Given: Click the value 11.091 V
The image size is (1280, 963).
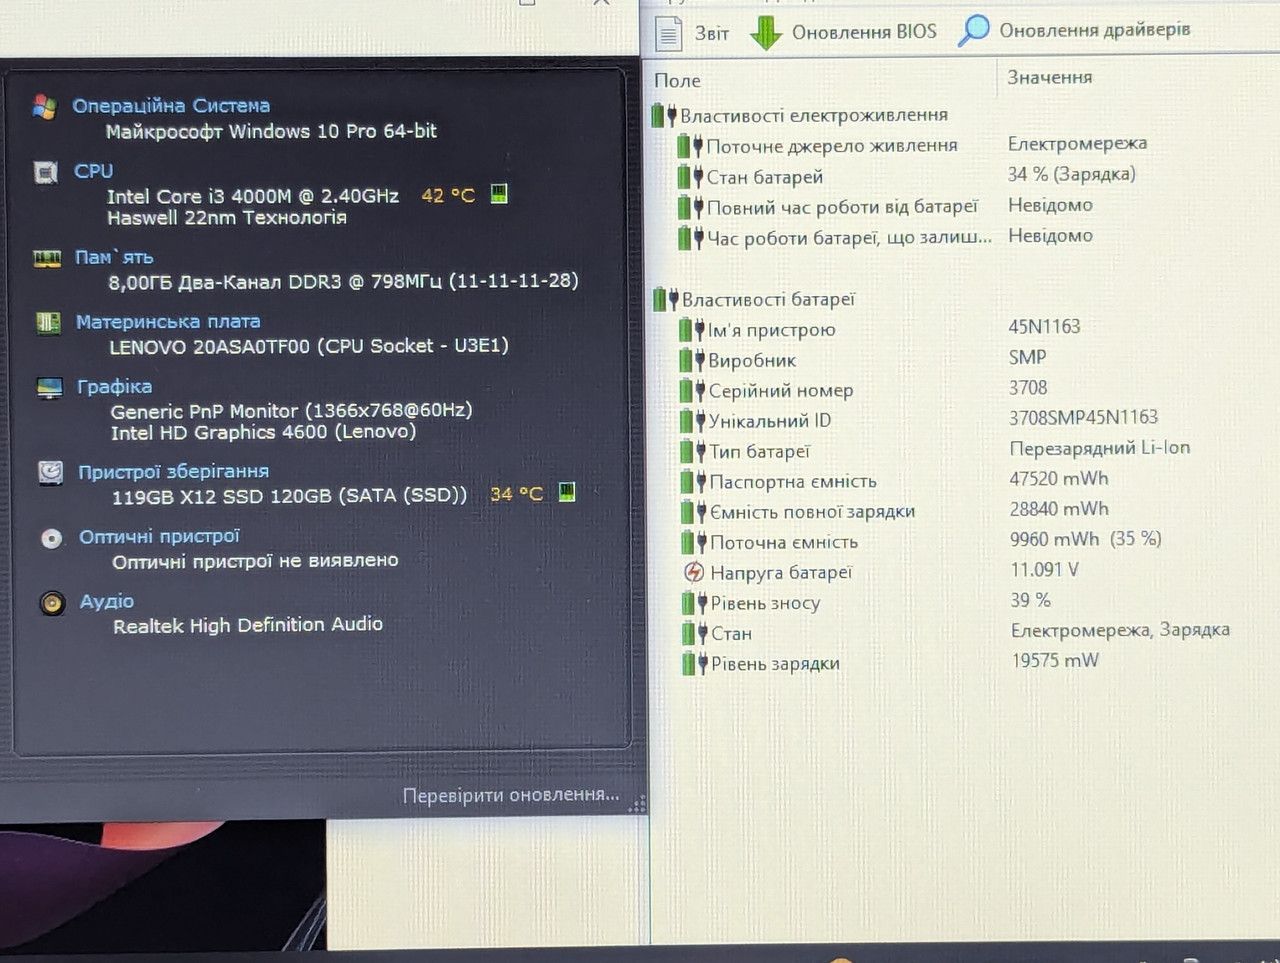Looking at the screenshot, I should point(1045,570).
